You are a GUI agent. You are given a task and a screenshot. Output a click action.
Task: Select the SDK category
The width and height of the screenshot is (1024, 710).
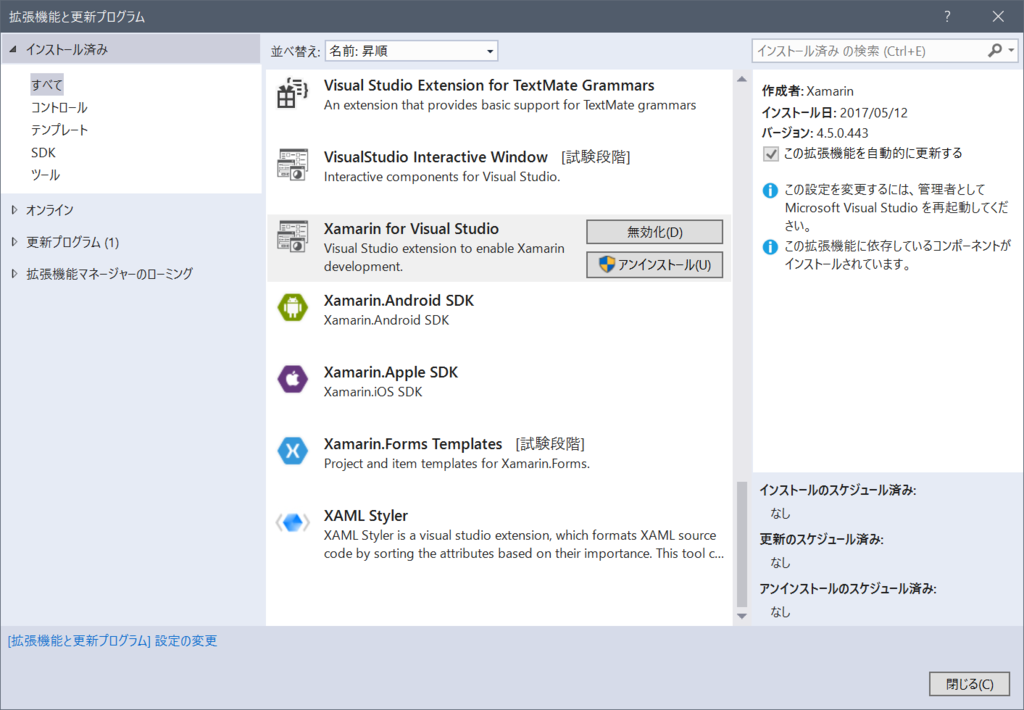coord(43,152)
